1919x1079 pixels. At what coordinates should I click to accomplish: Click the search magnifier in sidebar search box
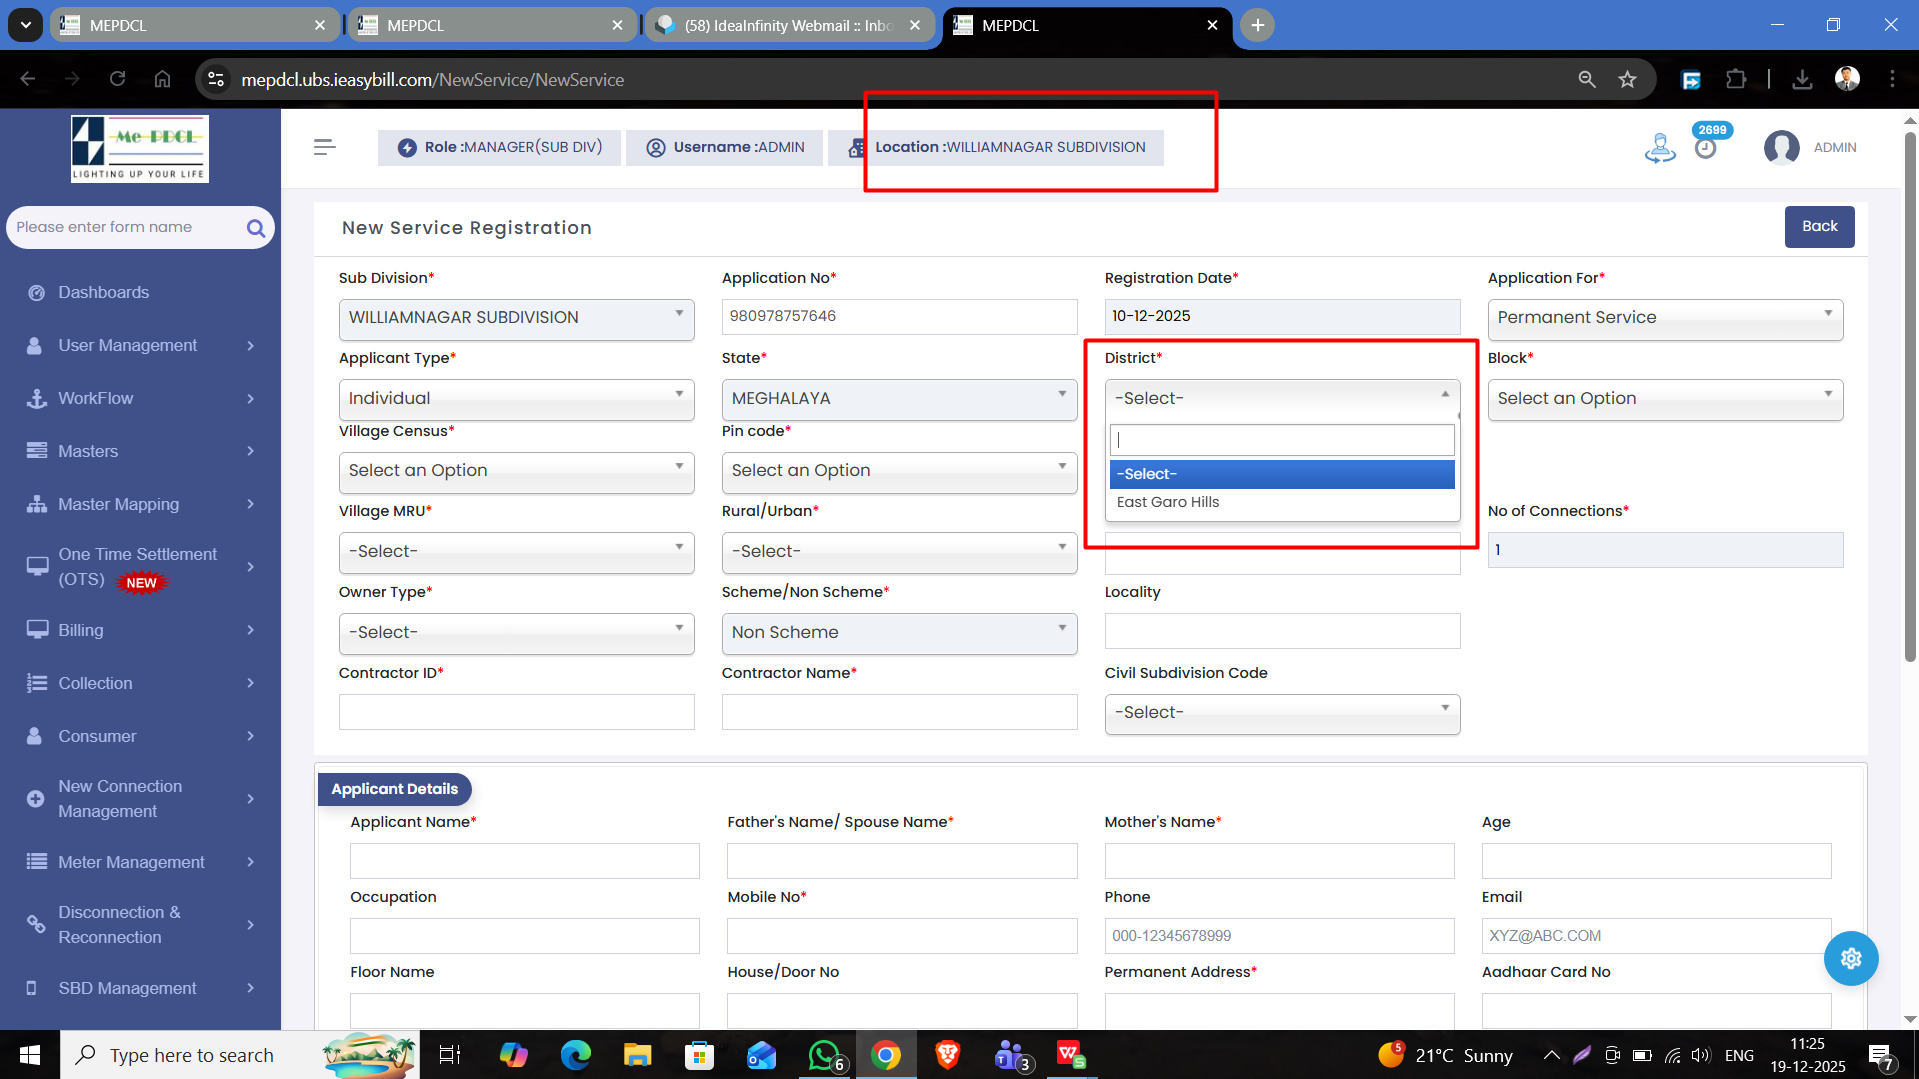click(x=256, y=228)
